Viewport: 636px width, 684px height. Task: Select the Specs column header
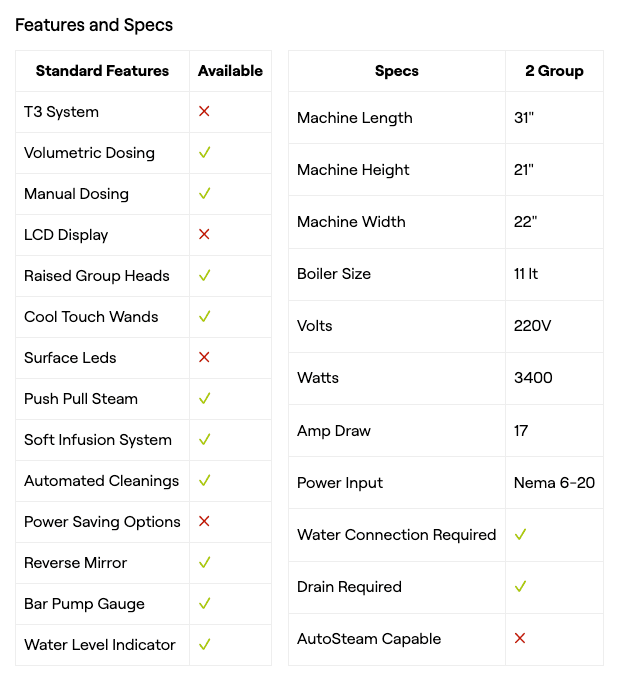397,71
